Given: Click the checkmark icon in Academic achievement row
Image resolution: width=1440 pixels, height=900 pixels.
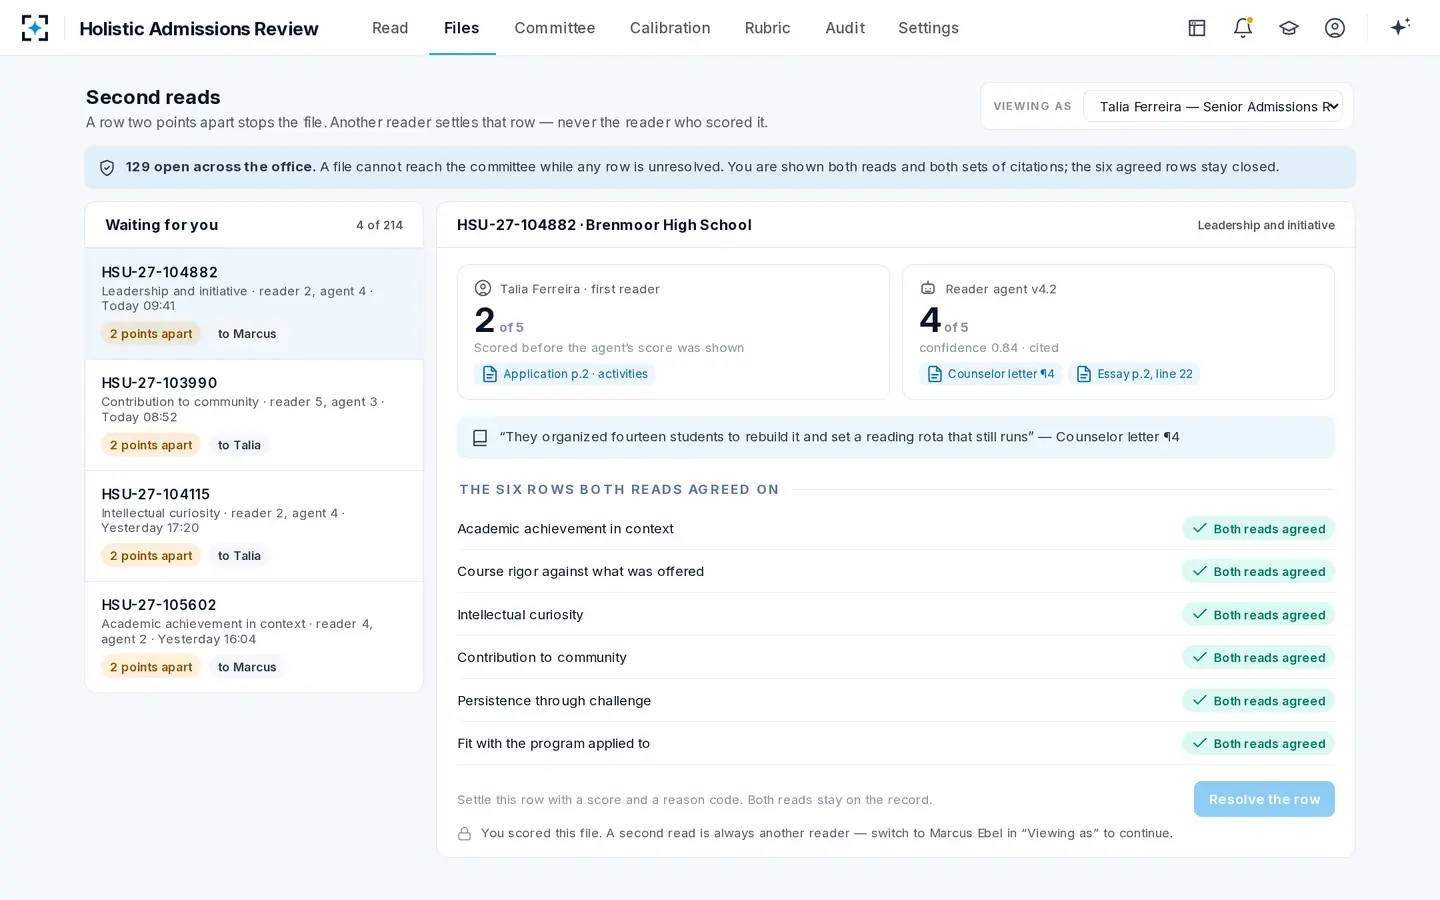Looking at the screenshot, I should point(1199,528).
